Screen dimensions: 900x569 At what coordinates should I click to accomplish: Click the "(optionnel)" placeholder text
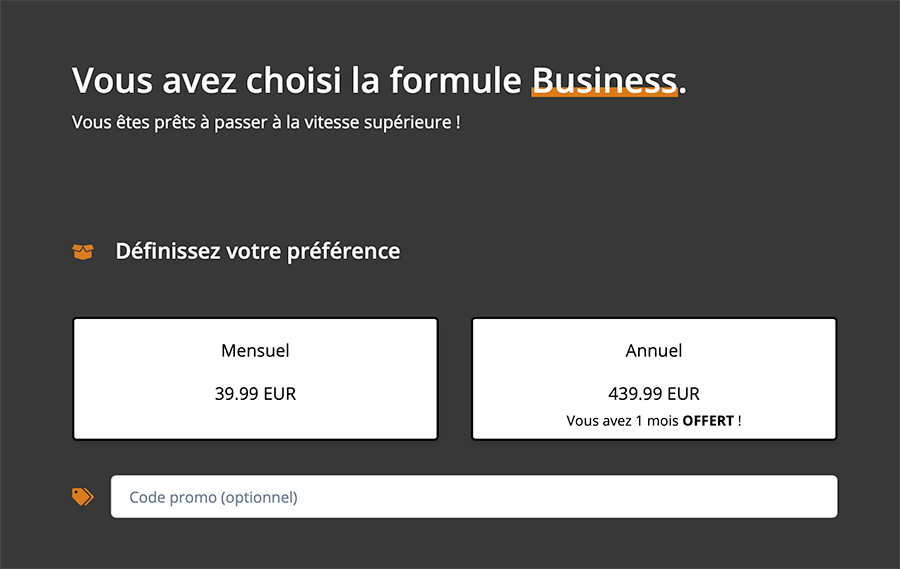coord(259,497)
